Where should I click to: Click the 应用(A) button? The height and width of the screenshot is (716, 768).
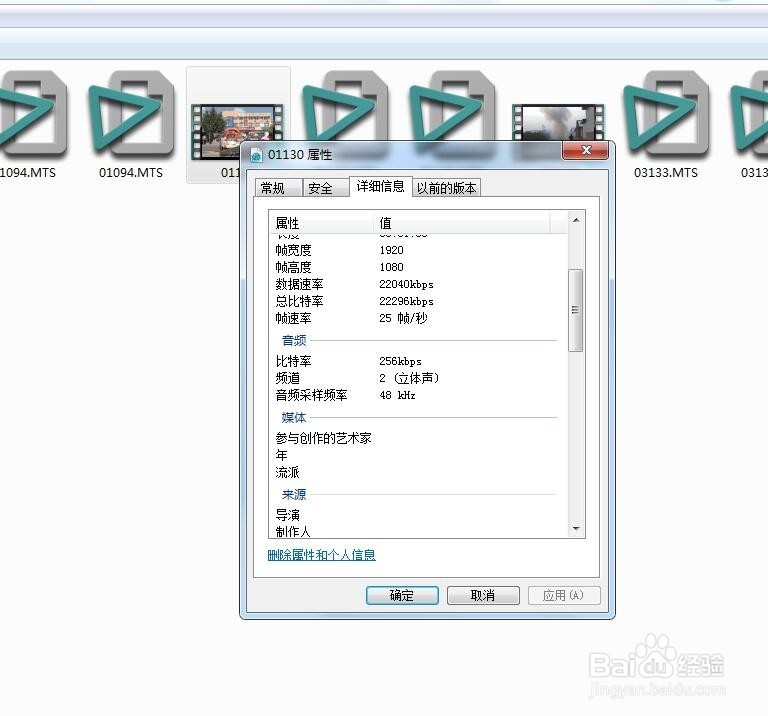(564, 596)
